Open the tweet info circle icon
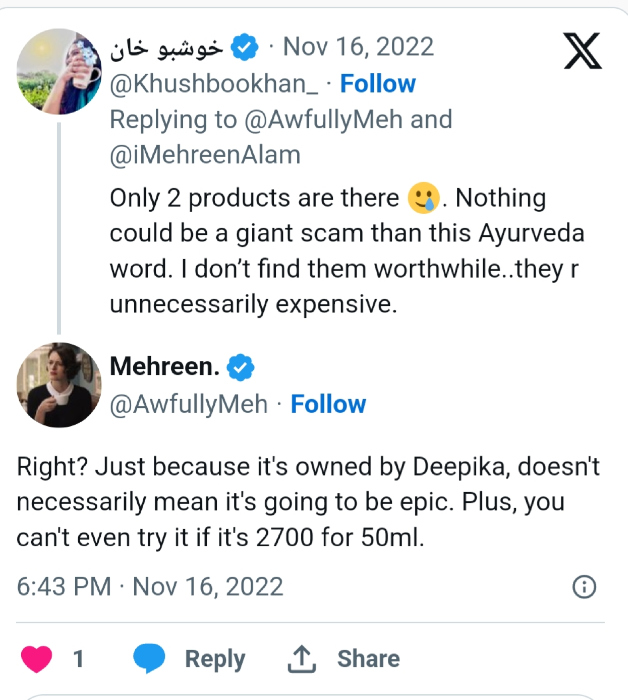Image resolution: width=628 pixels, height=700 pixels. [x=584, y=587]
